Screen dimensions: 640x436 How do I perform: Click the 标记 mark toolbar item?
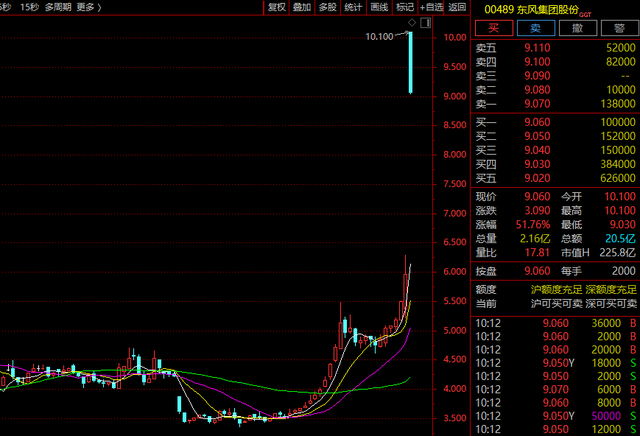pyautogui.click(x=404, y=7)
